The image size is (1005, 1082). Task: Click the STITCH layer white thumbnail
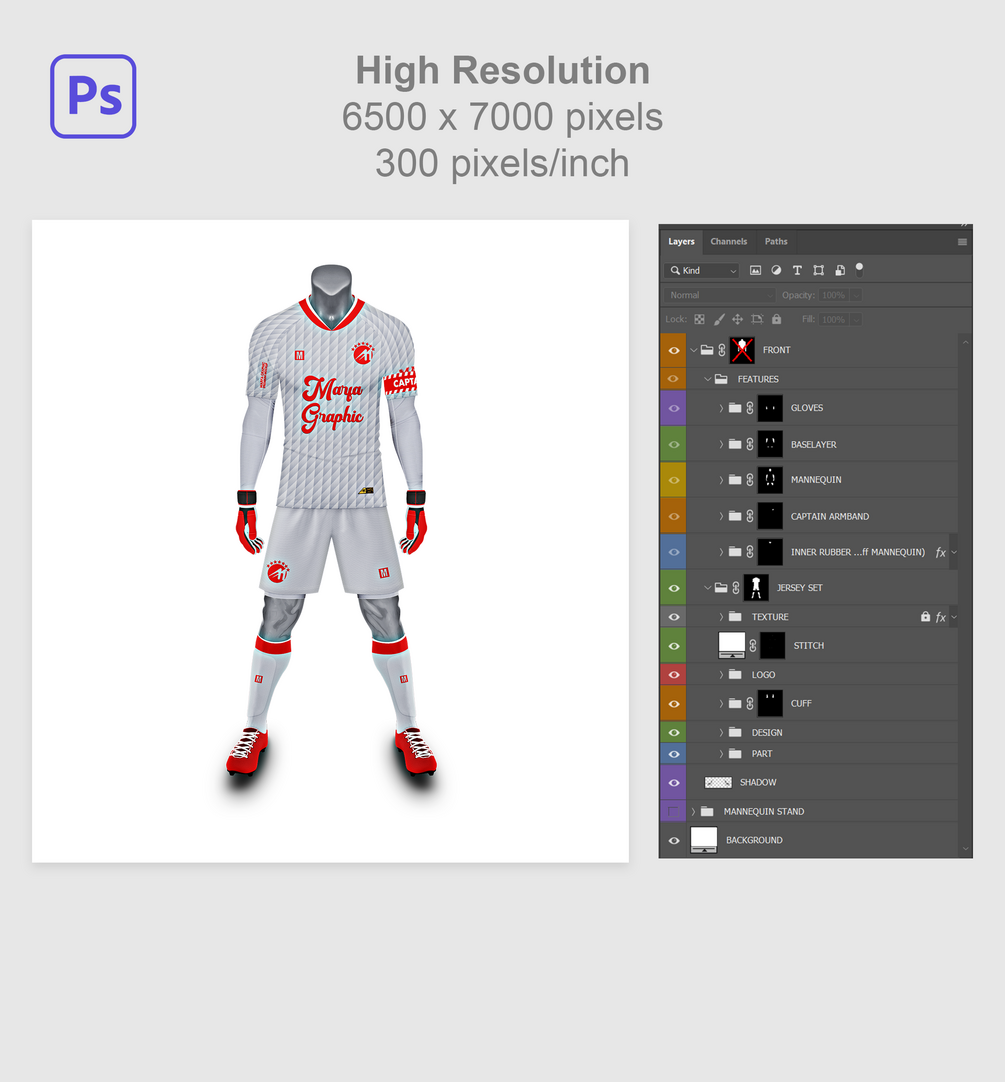[732, 645]
